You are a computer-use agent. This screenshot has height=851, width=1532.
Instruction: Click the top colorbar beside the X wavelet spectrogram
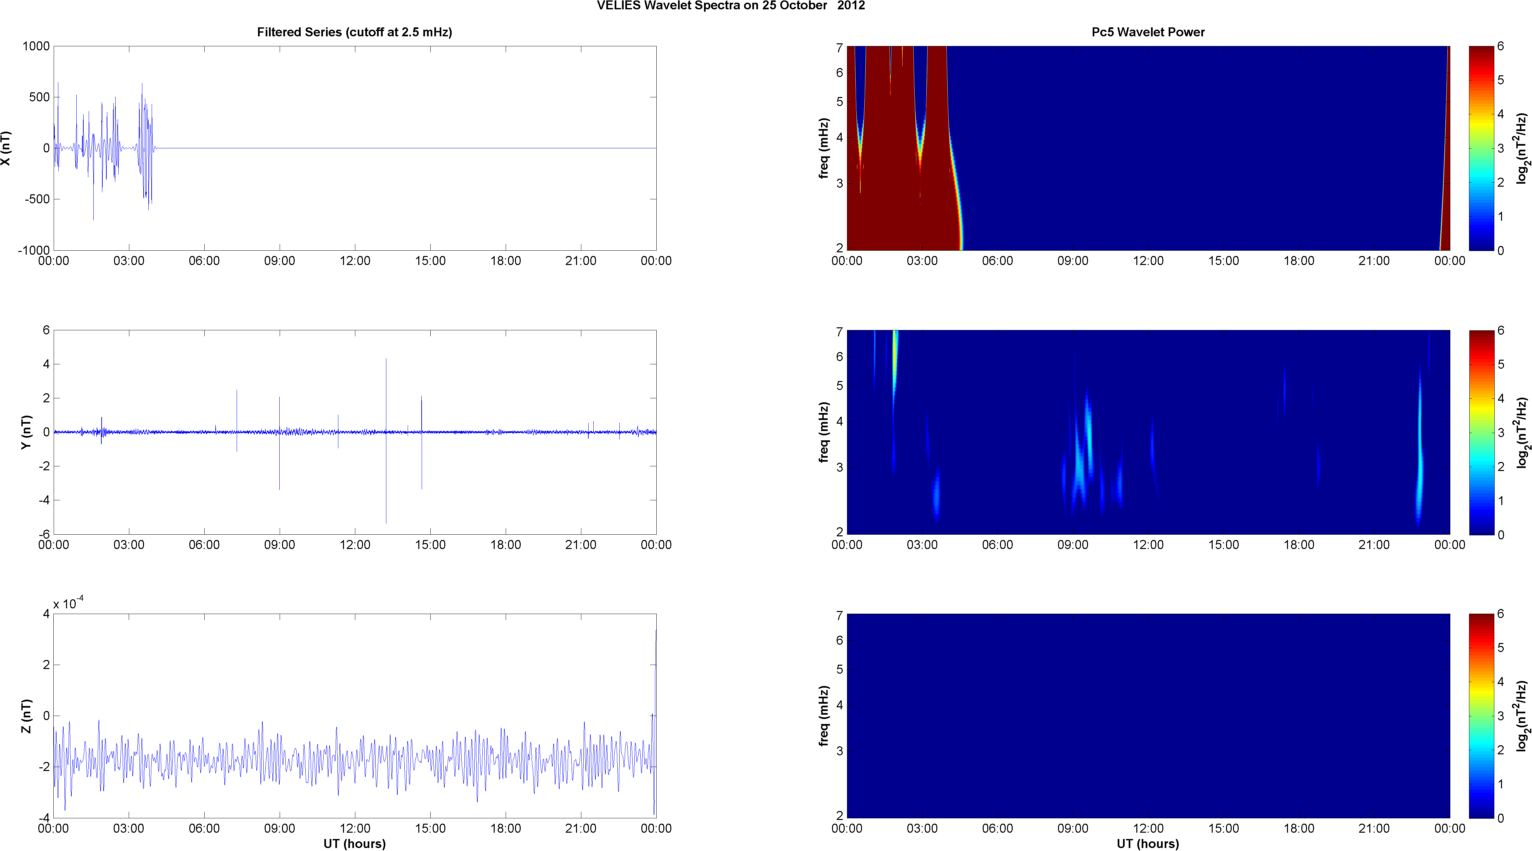point(1480,148)
